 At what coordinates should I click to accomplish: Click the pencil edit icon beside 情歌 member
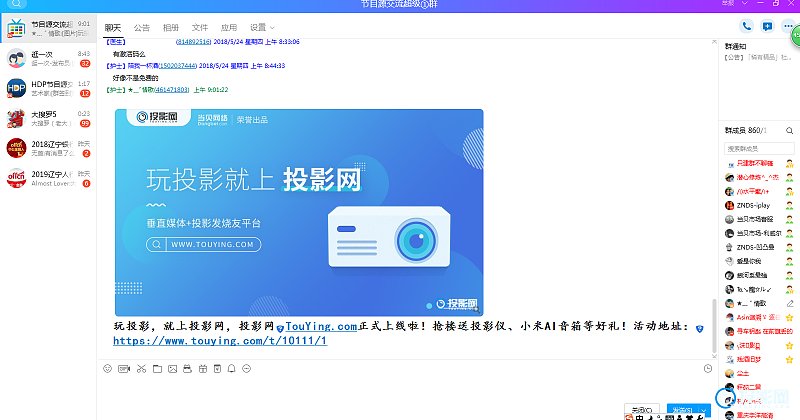[x=790, y=303]
